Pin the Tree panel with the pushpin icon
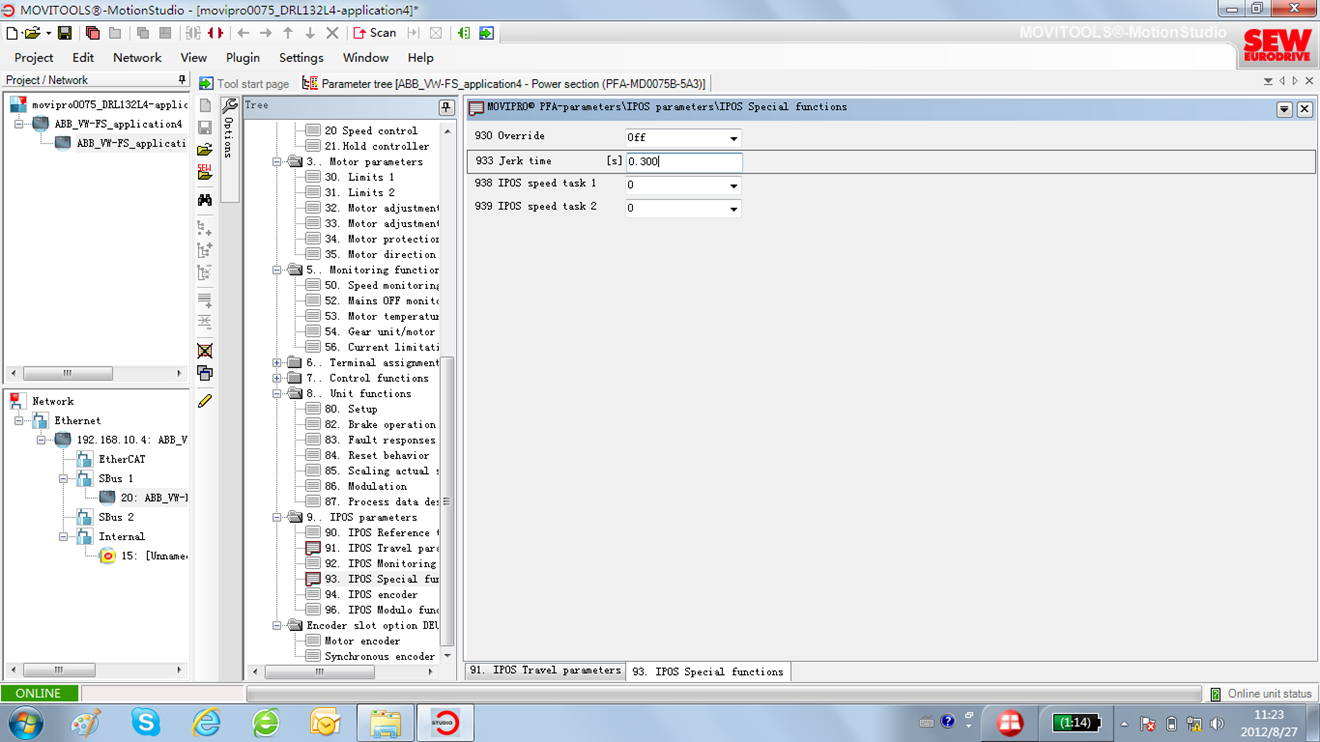 [x=446, y=107]
